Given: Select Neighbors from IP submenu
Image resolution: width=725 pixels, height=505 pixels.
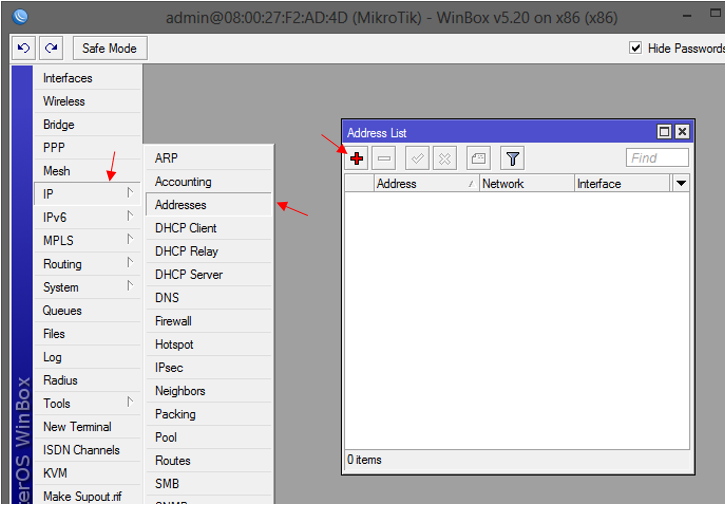Looking at the screenshot, I should [x=209, y=391].
